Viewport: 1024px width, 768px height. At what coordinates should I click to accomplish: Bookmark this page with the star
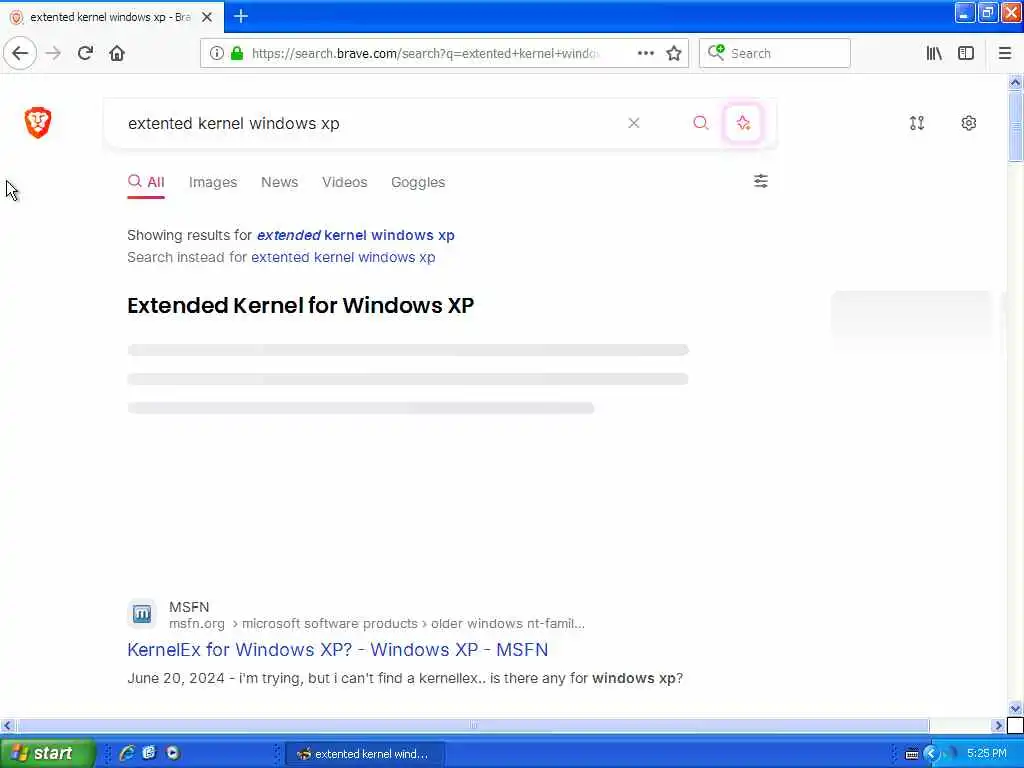pos(674,53)
